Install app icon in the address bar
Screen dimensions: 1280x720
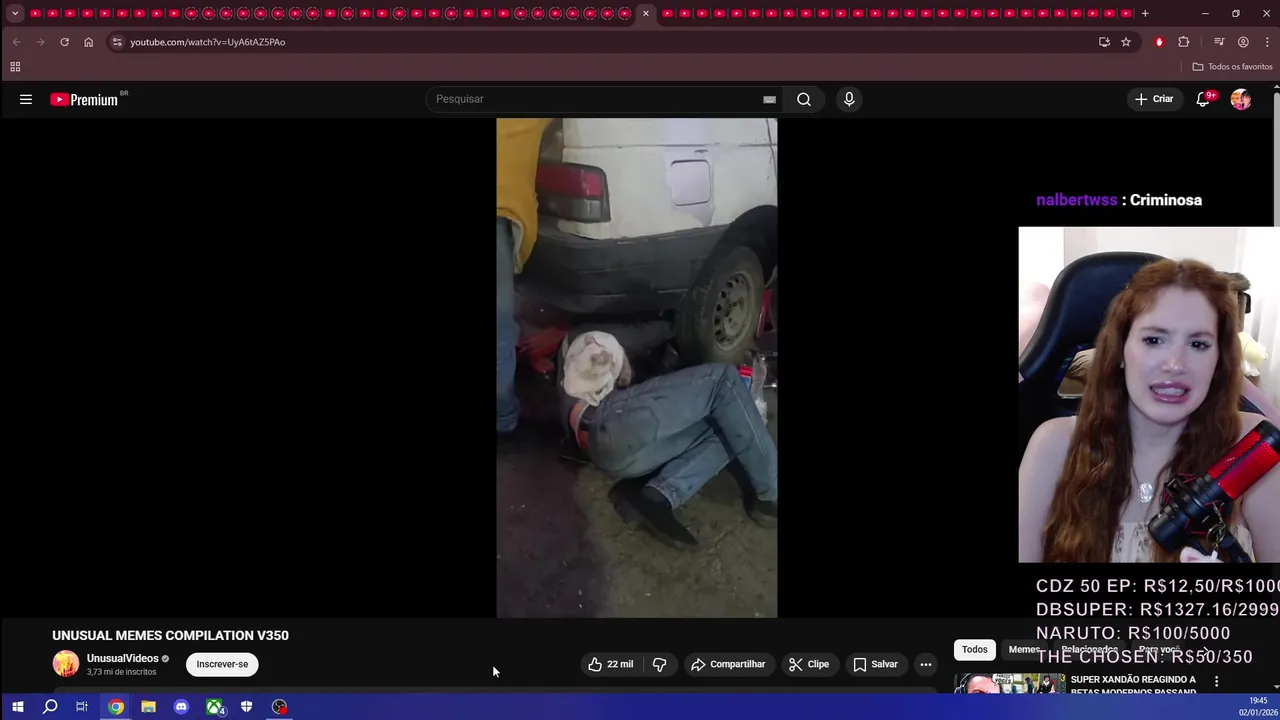click(1104, 42)
